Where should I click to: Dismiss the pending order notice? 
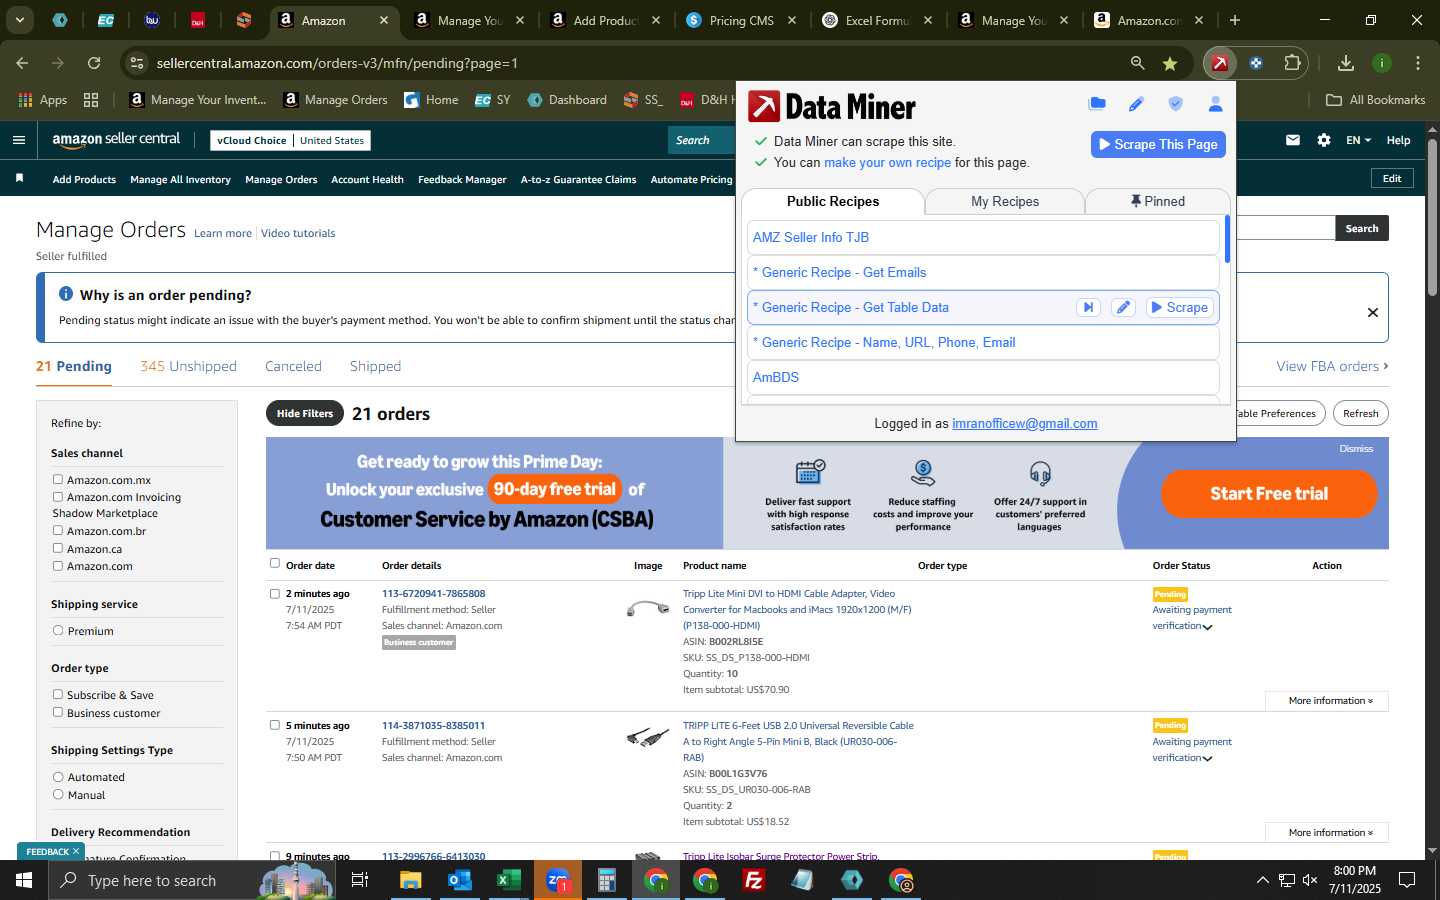point(1373,312)
